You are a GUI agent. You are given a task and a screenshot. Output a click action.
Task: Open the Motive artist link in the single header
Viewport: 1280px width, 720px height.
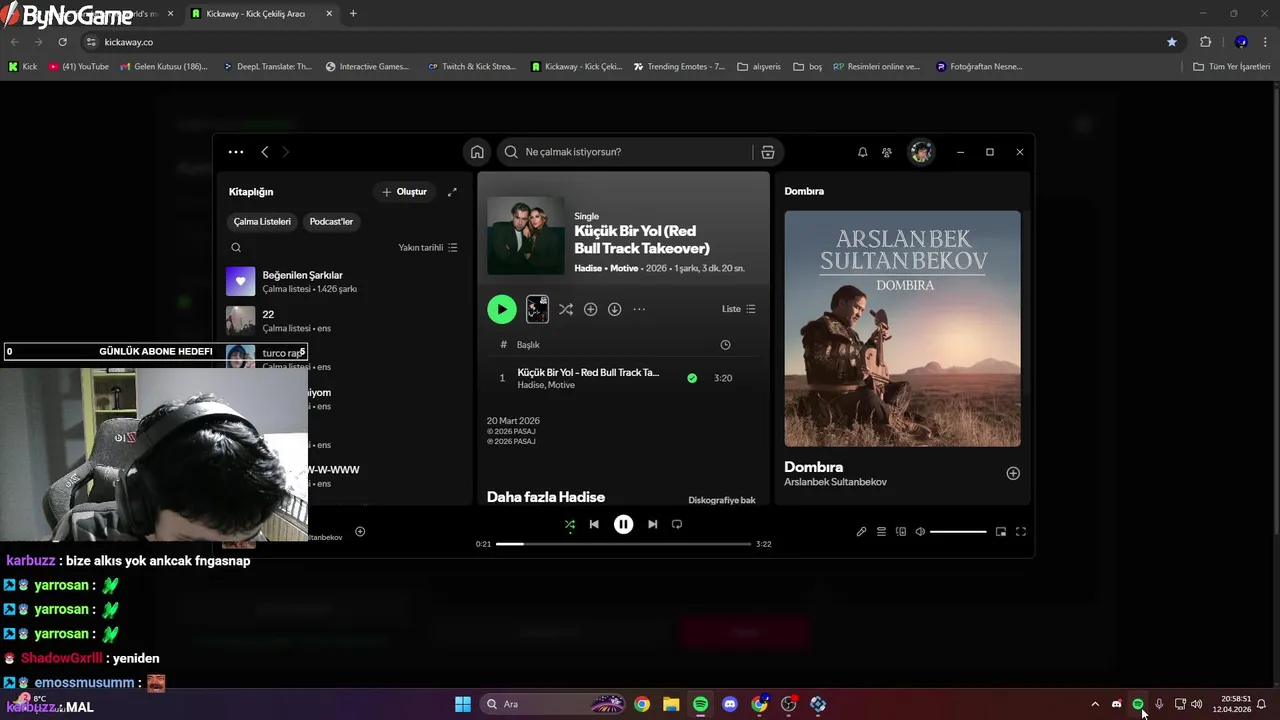click(624, 269)
